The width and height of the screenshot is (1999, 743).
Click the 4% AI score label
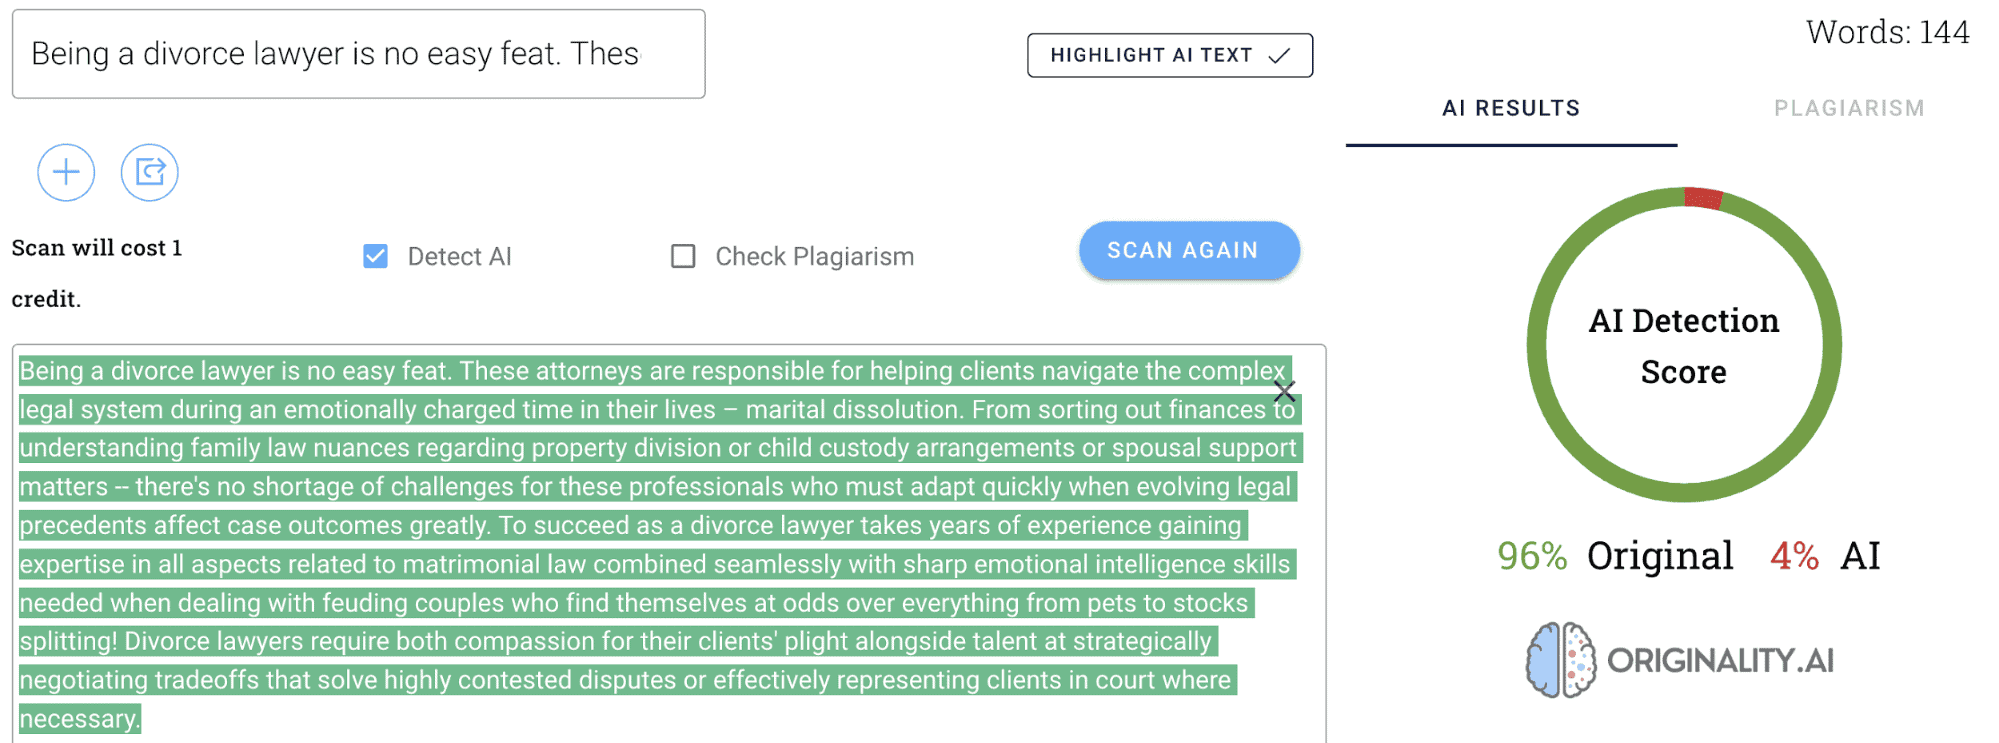[x=1825, y=556]
